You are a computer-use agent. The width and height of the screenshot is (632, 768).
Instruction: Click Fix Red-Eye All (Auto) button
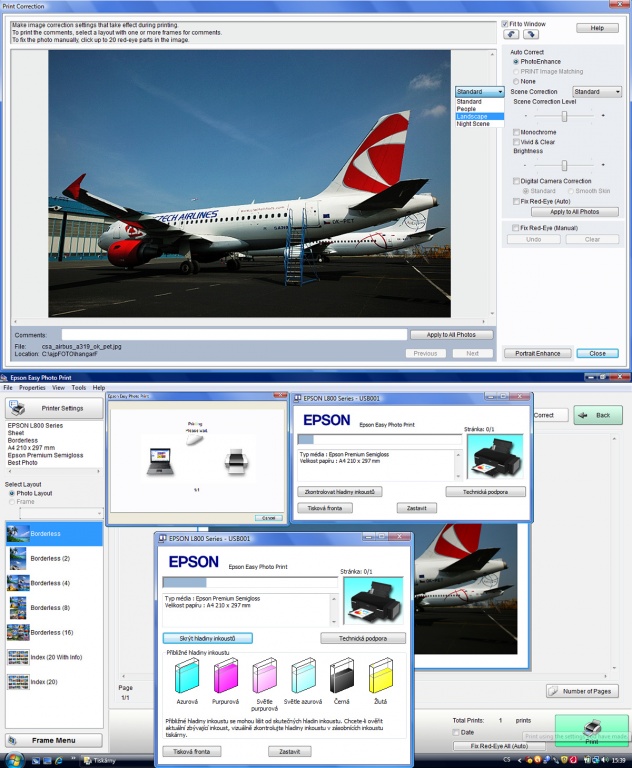499,746
